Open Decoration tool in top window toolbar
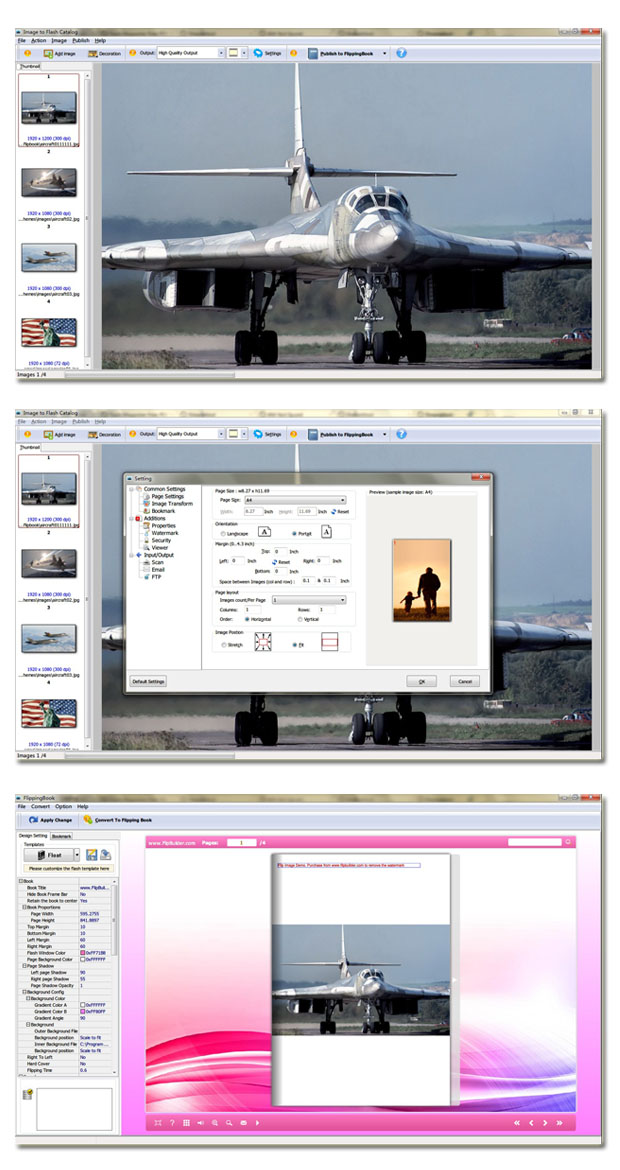The height and width of the screenshot is (1170, 620). [104, 54]
